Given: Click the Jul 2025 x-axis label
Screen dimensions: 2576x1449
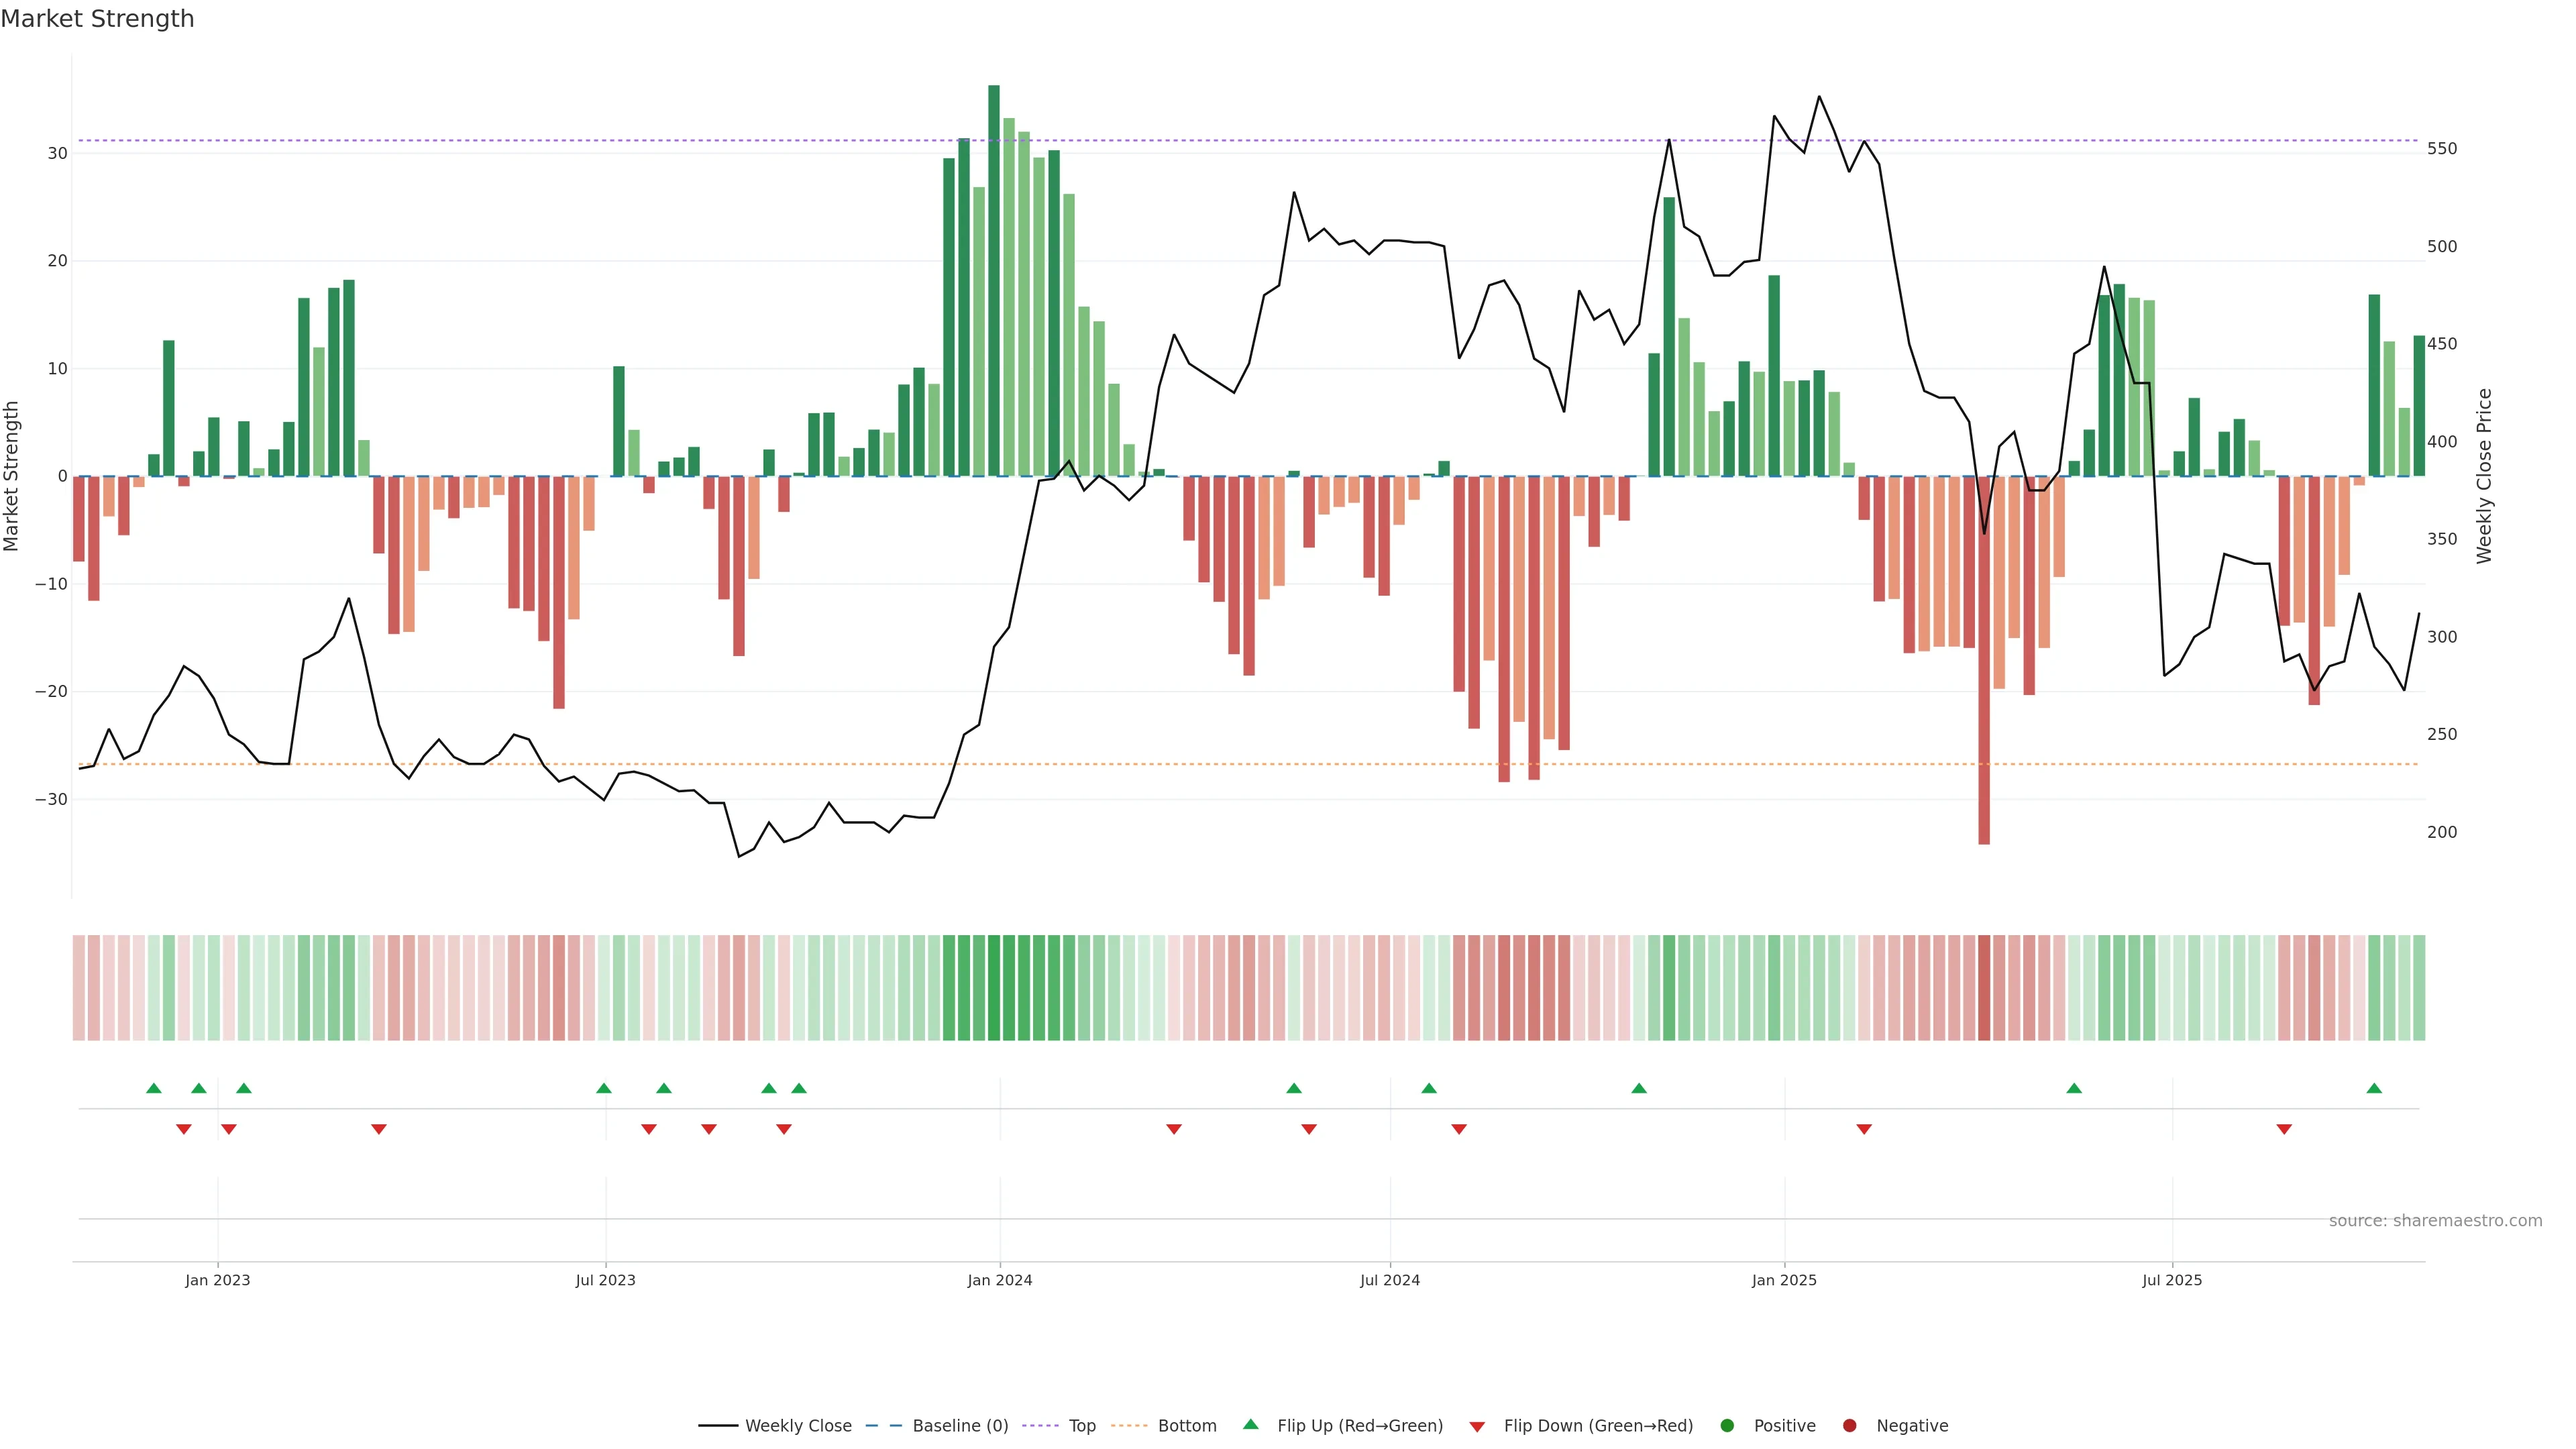Looking at the screenshot, I should coord(2171,1280).
